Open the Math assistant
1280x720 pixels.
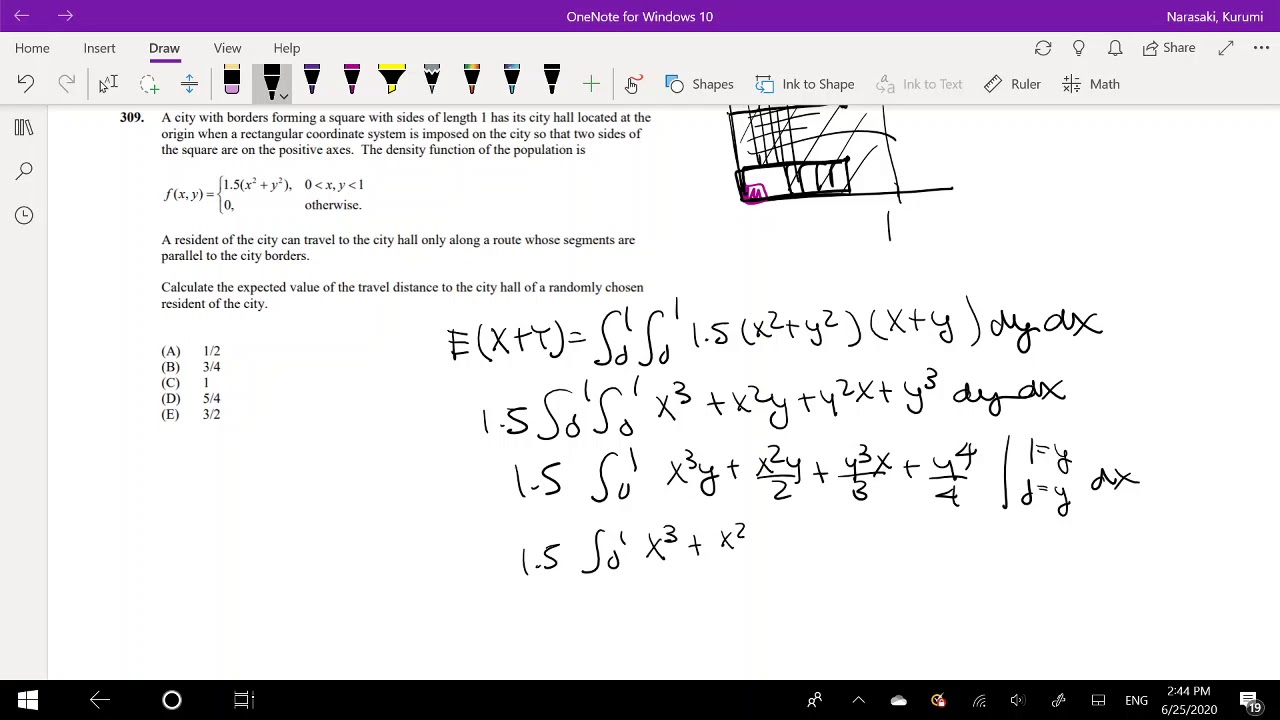[1091, 84]
